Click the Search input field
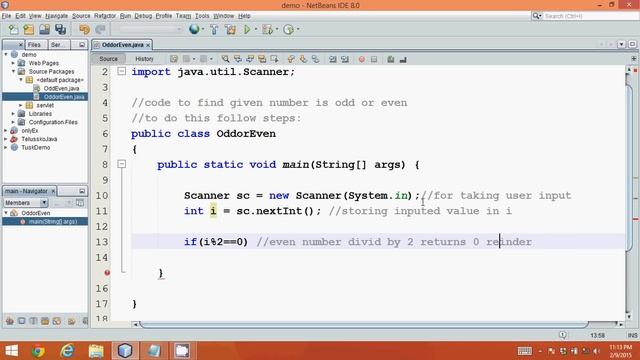 590,16
